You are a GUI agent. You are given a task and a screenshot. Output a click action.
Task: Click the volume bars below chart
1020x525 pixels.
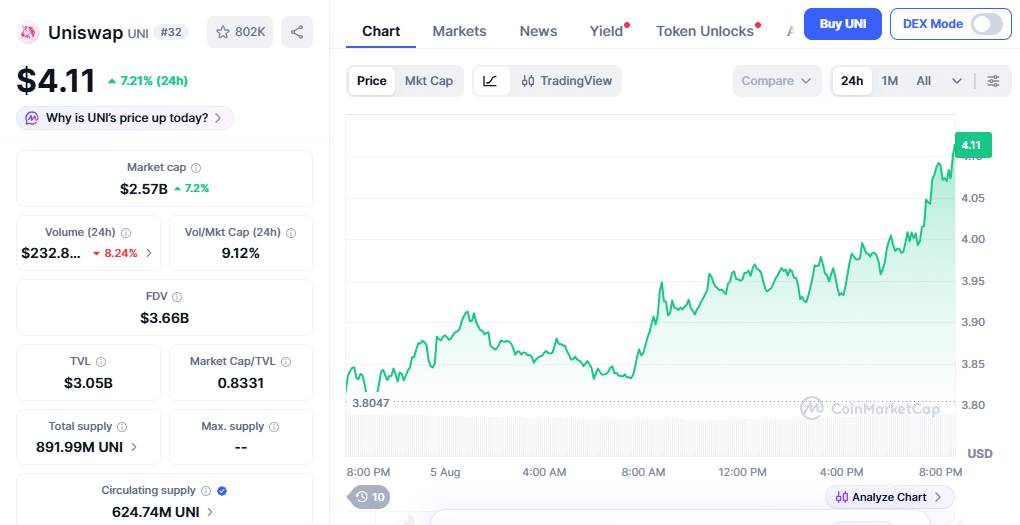[x=651, y=435]
